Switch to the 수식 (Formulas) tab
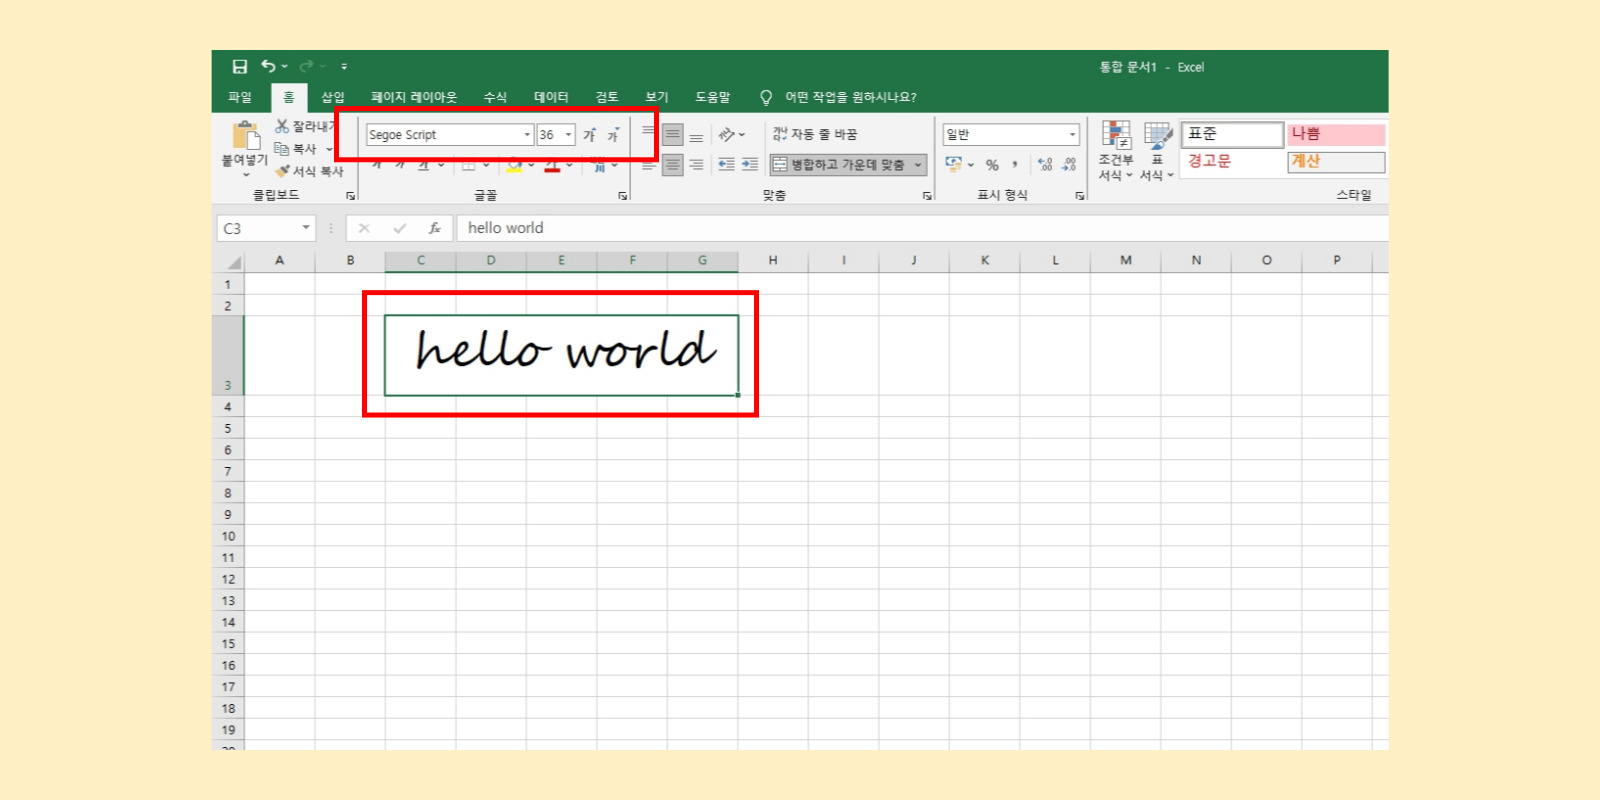1600x800 pixels. [x=495, y=97]
